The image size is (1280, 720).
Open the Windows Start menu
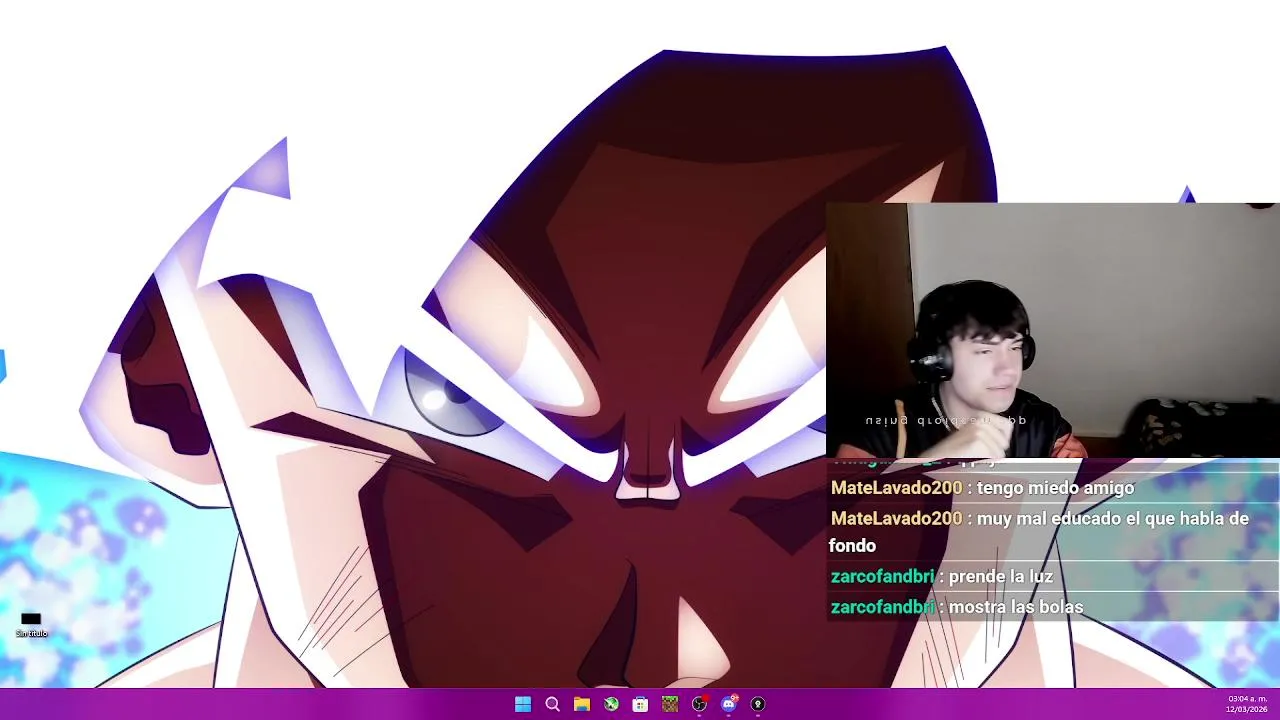pos(523,704)
